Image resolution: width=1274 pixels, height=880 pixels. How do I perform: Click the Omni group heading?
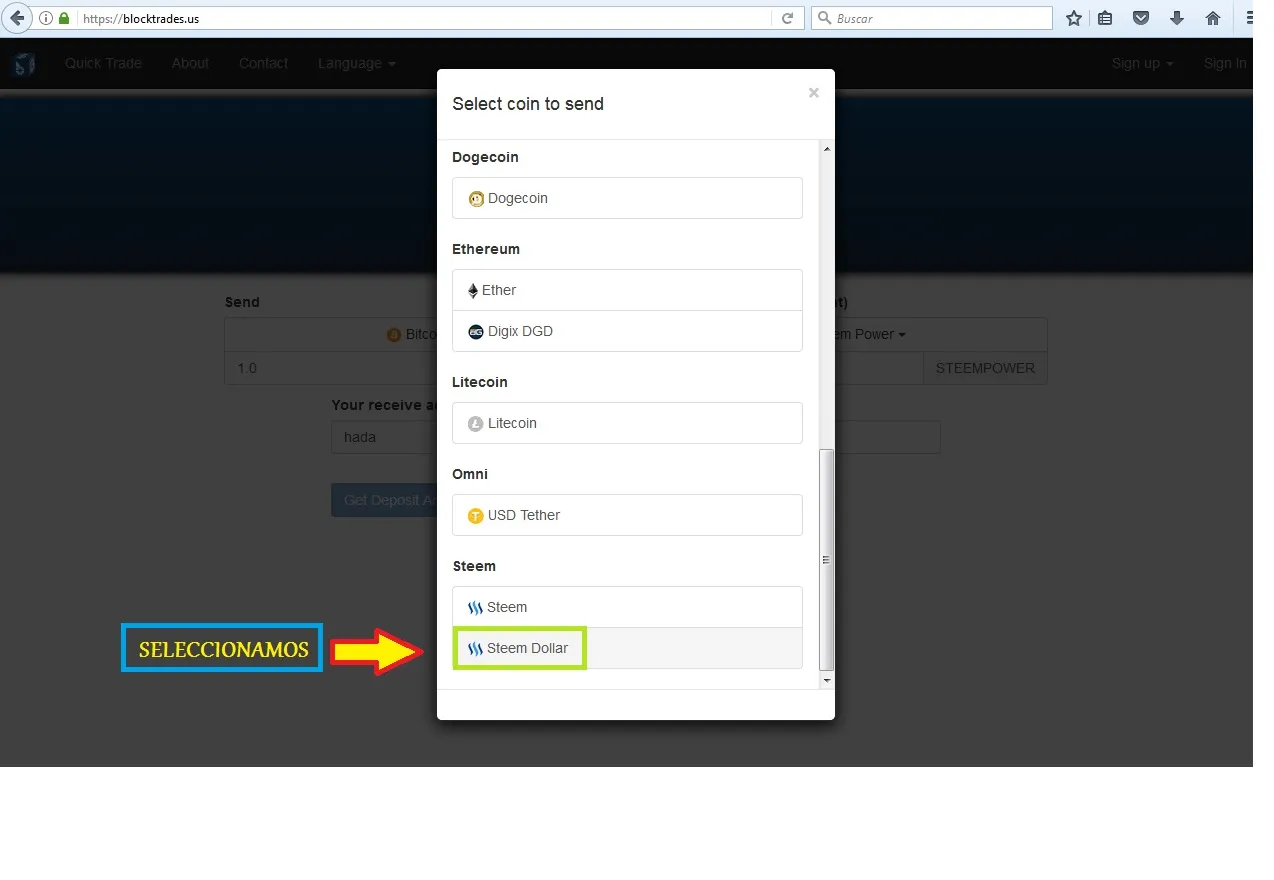(x=470, y=474)
